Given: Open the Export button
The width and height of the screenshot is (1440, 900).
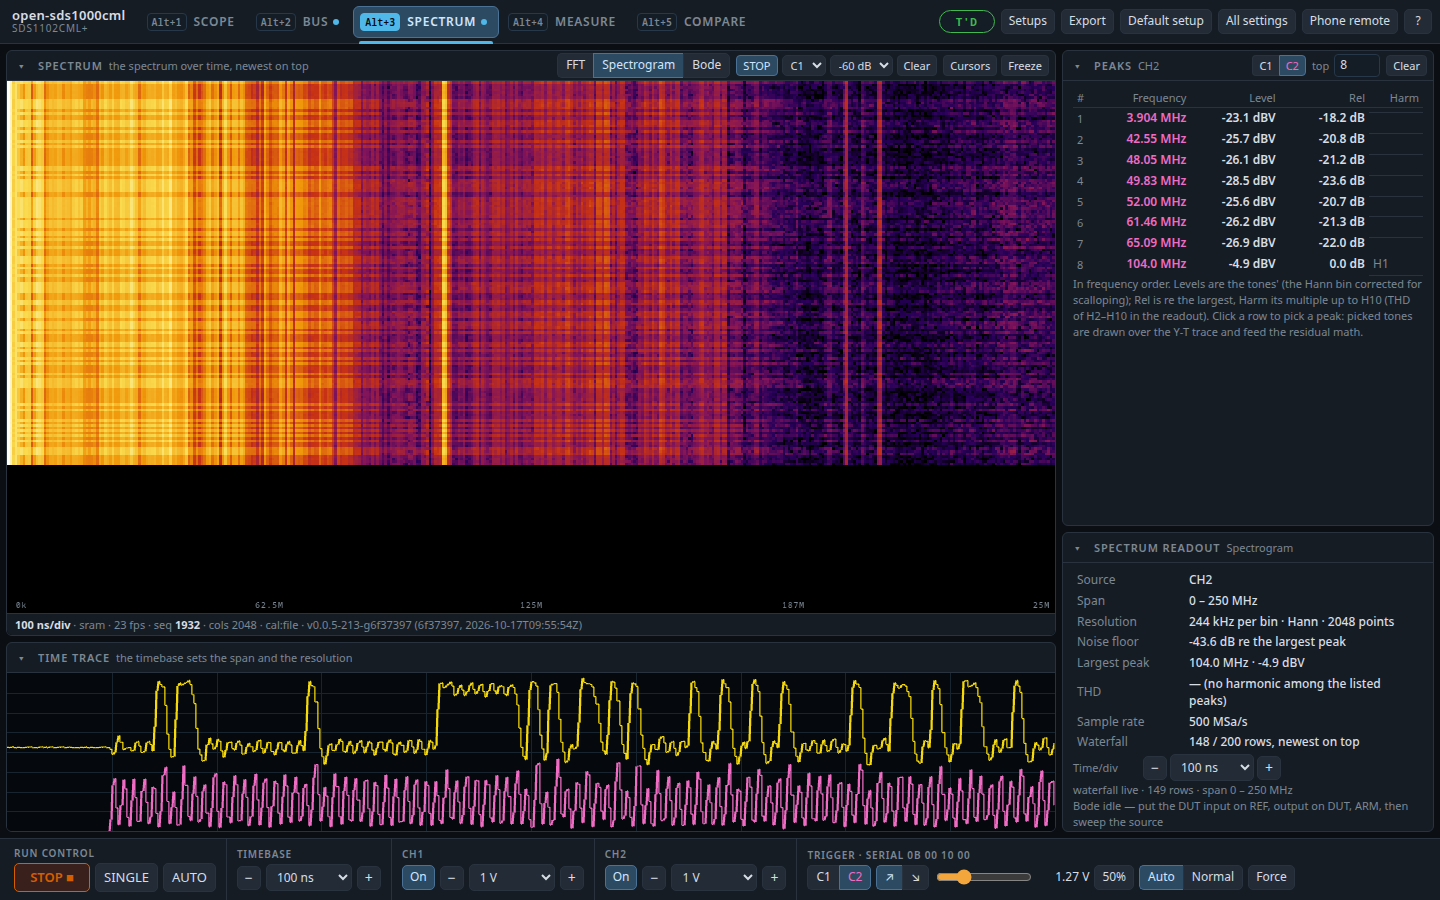Looking at the screenshot, I should 1087,21.
